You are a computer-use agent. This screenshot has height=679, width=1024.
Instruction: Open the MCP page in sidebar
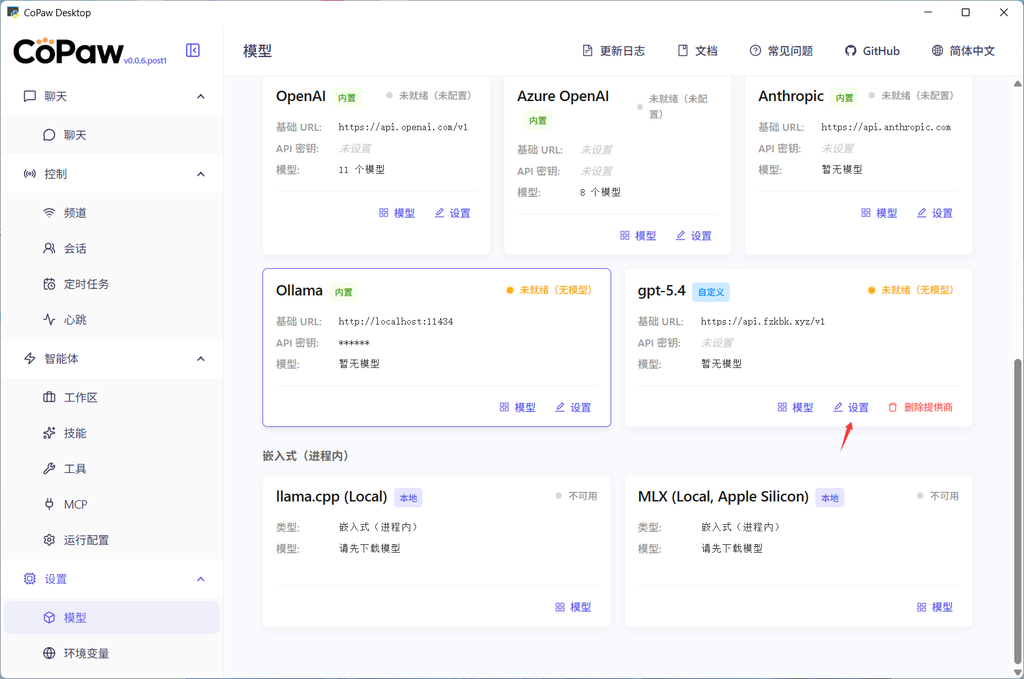[112, 505]
